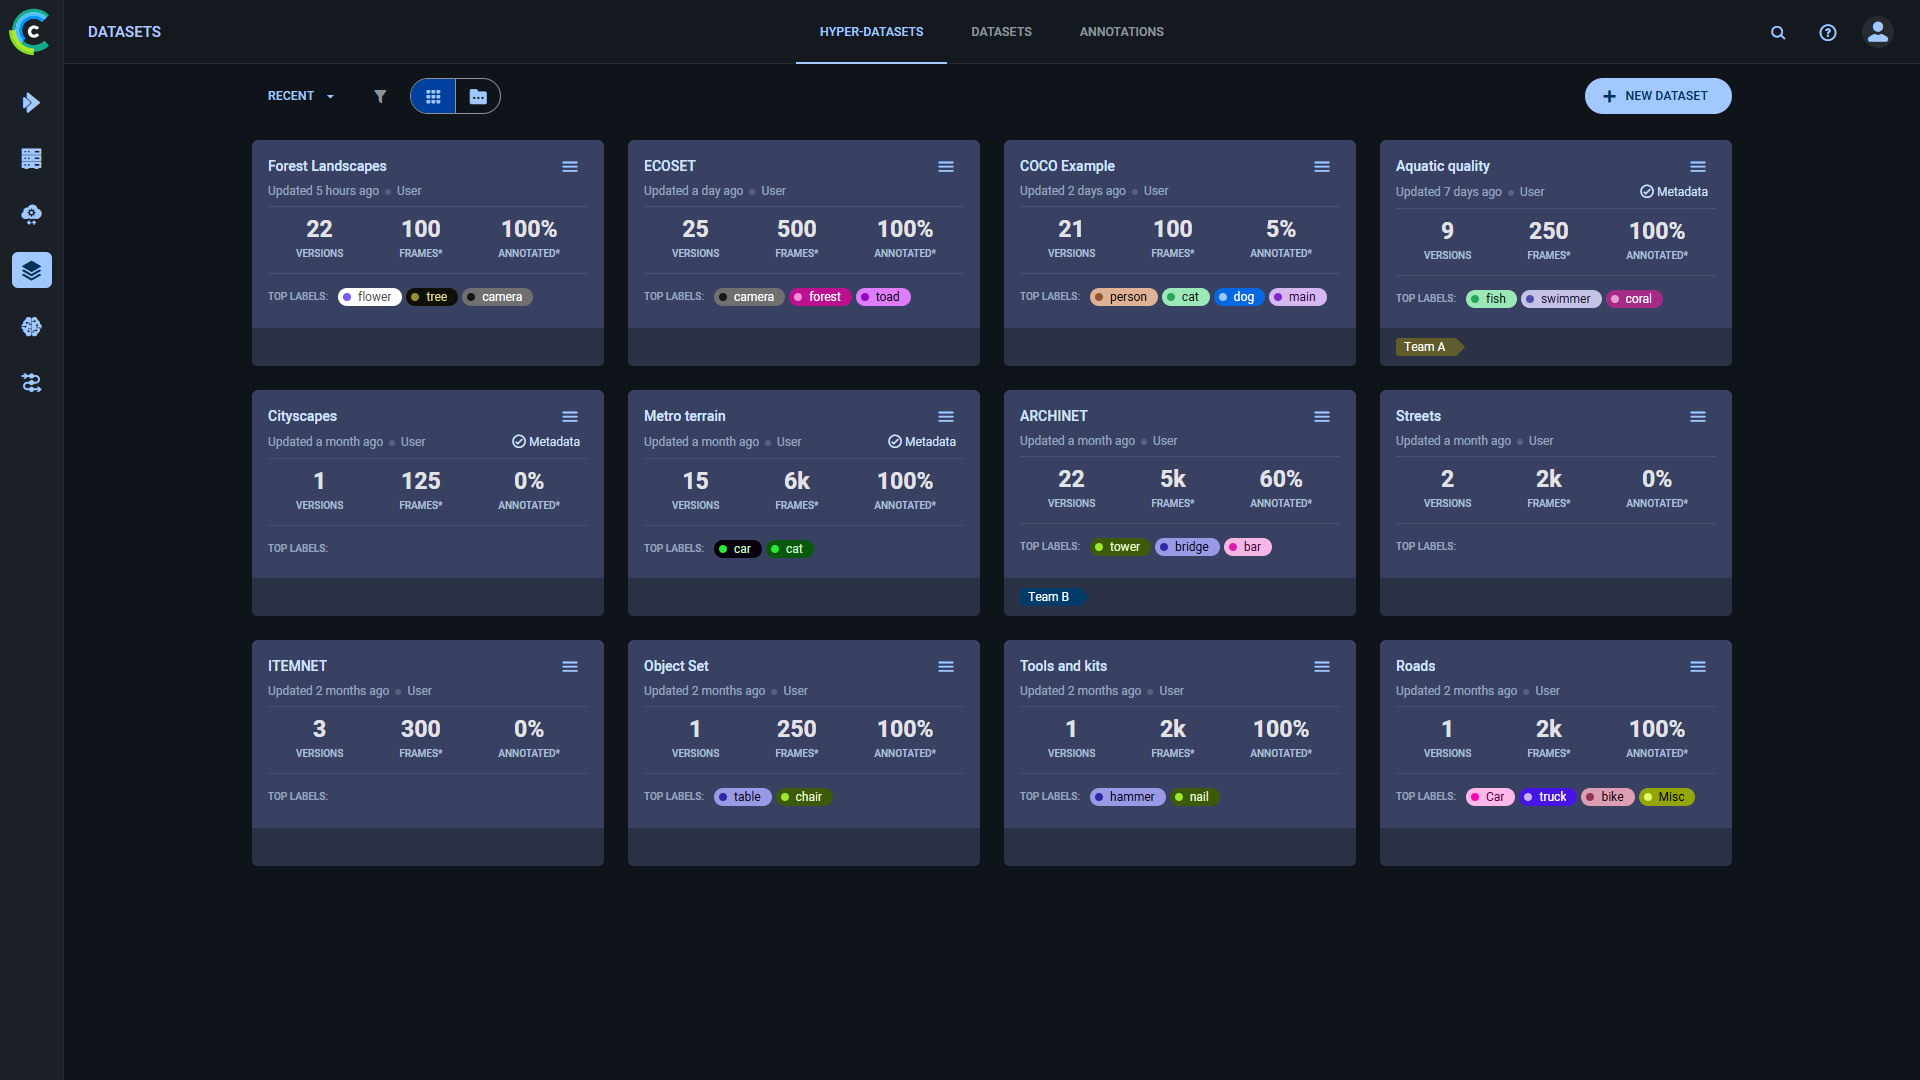Enable grid view with the grid toggle

coord(433,96)
